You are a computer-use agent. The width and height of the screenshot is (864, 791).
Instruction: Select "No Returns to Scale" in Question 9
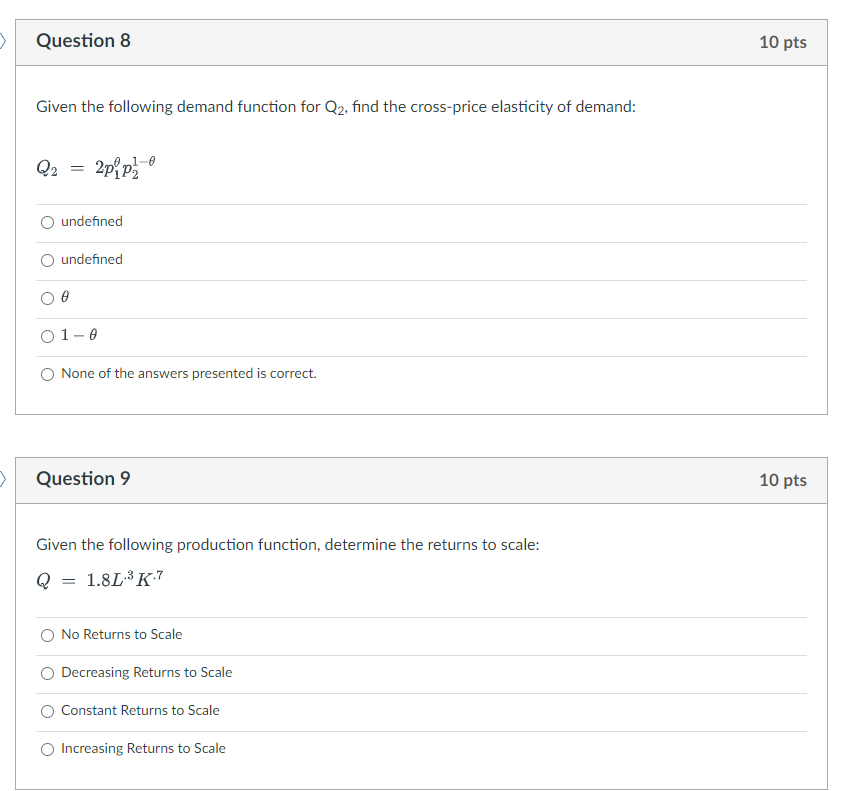47,634
